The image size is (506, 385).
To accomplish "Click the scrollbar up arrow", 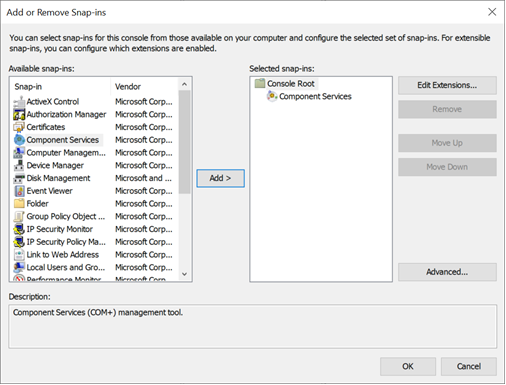I will [x=184, y=84].
